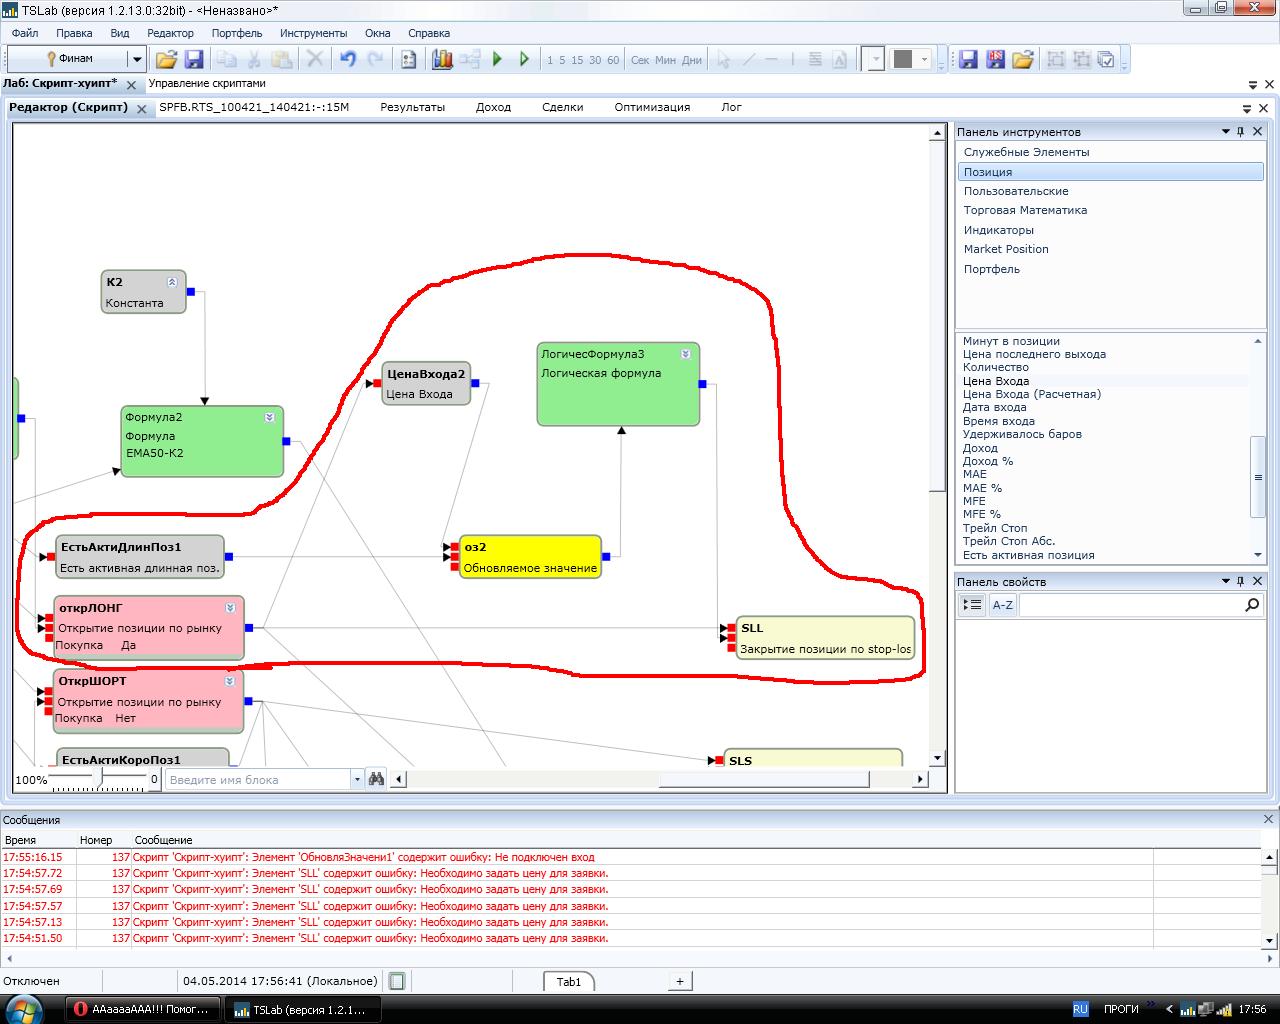Screen dimensions: 1280x1024
Task: Pin the Панель инструментов panel
Action: click(1241, 132)
